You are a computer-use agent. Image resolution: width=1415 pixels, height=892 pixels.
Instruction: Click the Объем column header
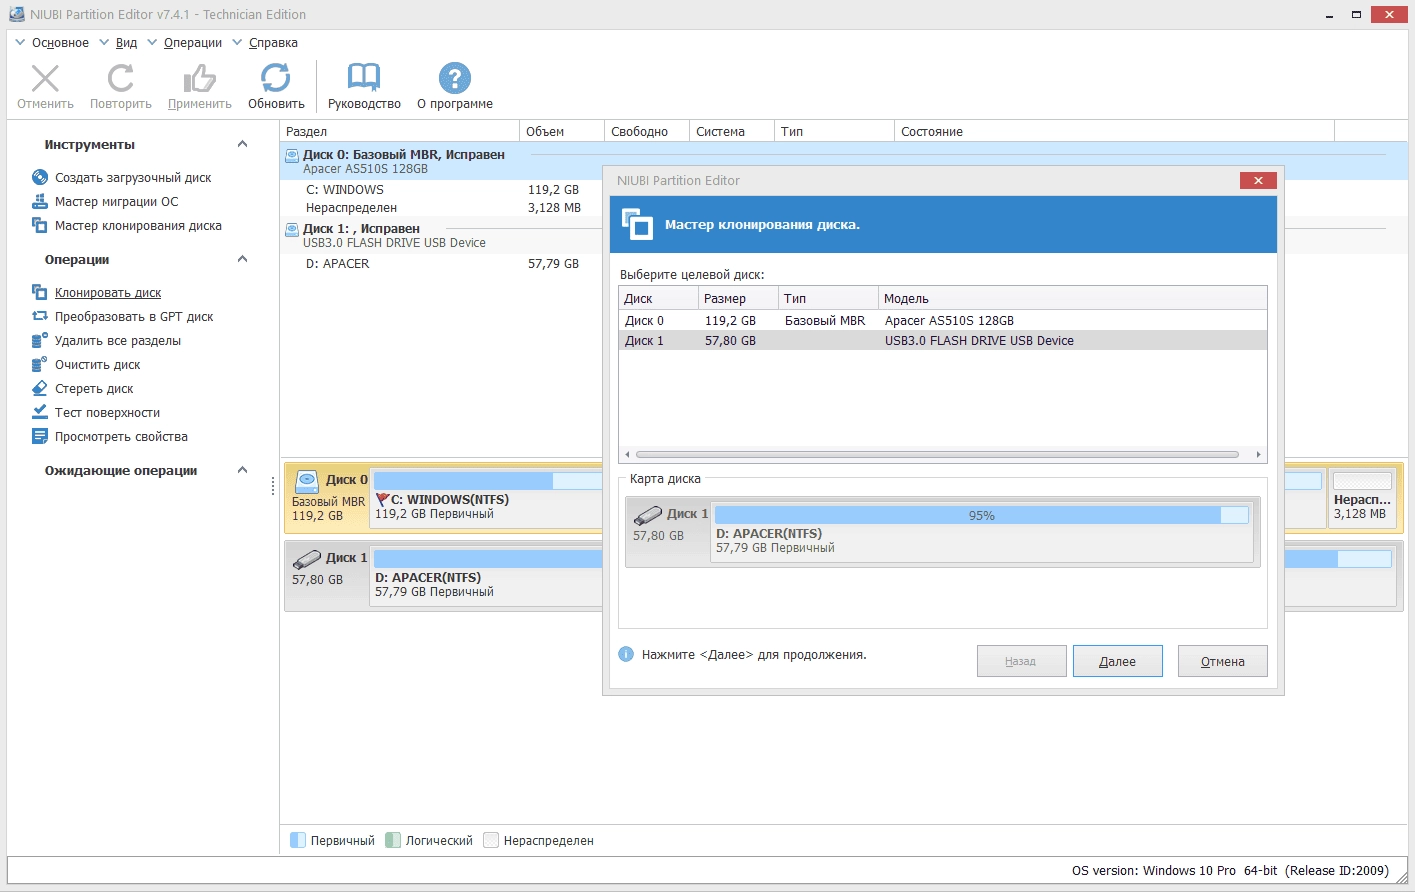562,131
